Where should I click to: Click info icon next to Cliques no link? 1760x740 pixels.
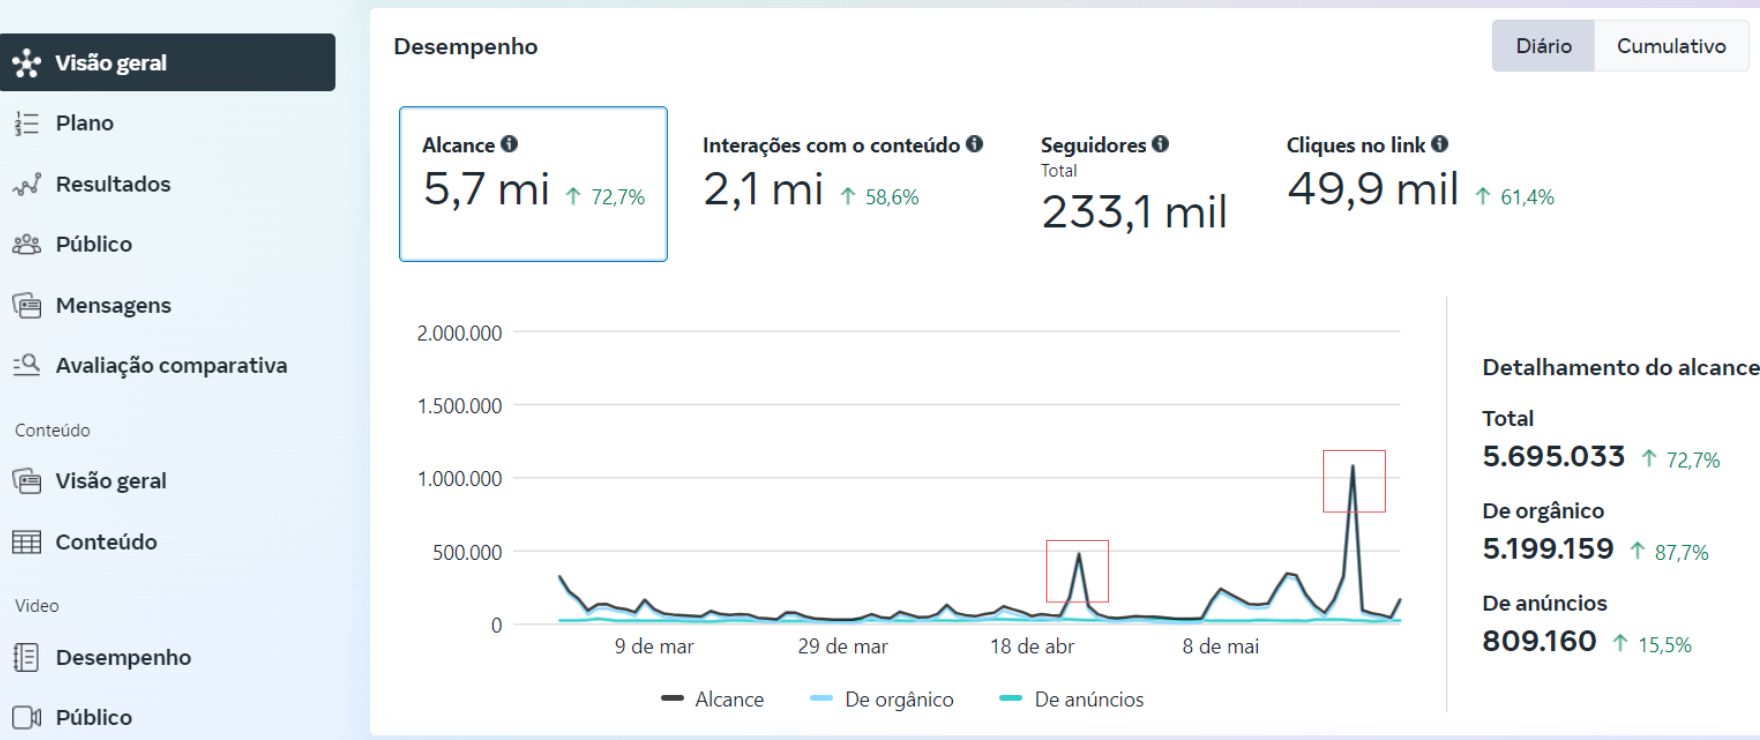click(x=1439, y=144)
